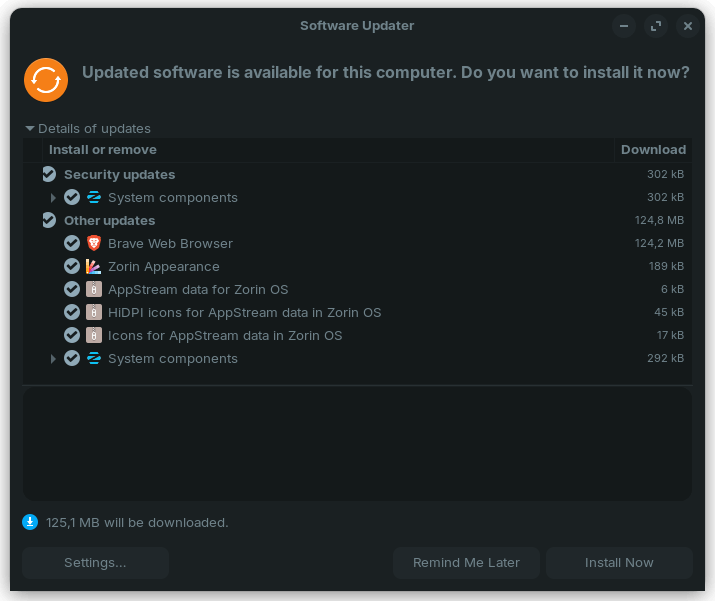Uncheck Icons for AppStream data in Zorin OS checkbox
The image size is (715, 601).
click(72, 335)
